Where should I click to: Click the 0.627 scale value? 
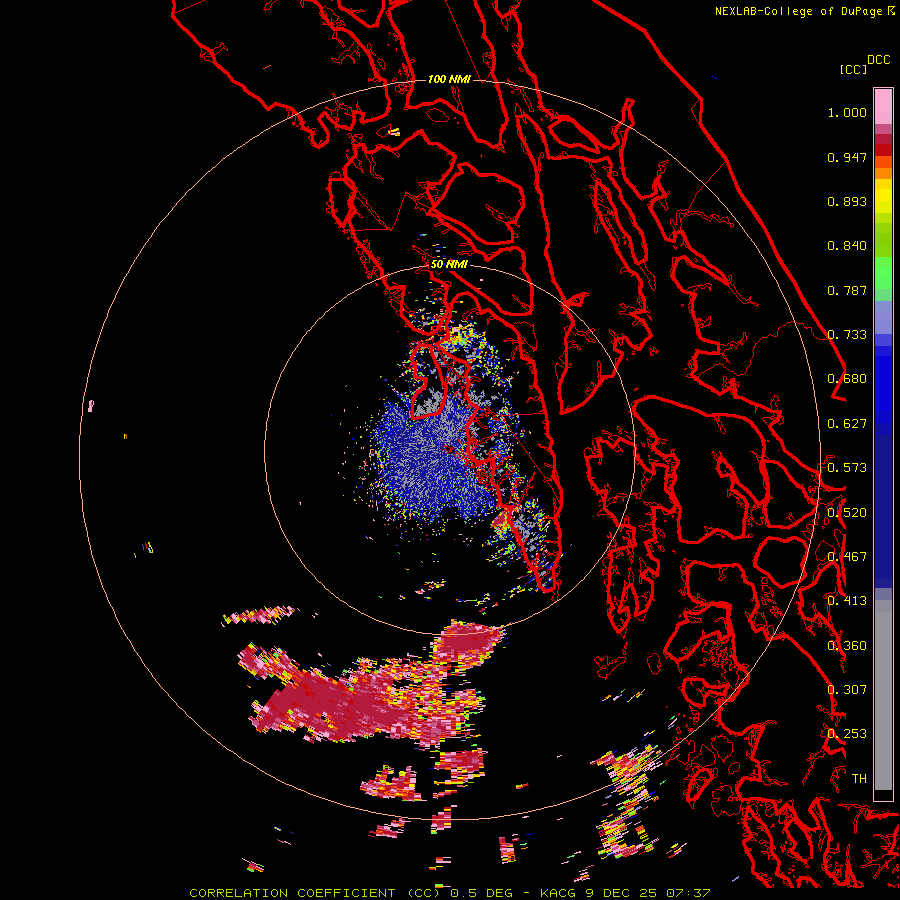tap(847, 424)
